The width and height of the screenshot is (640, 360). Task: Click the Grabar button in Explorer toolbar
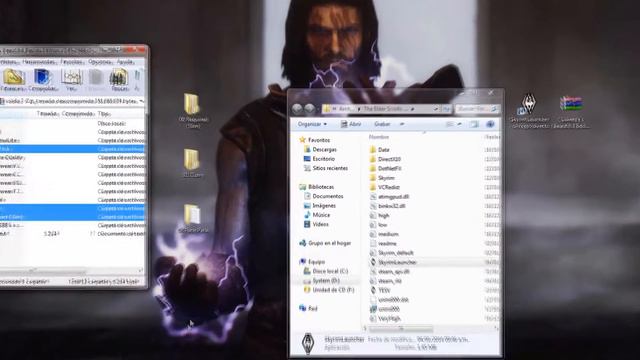pos(382,124)
